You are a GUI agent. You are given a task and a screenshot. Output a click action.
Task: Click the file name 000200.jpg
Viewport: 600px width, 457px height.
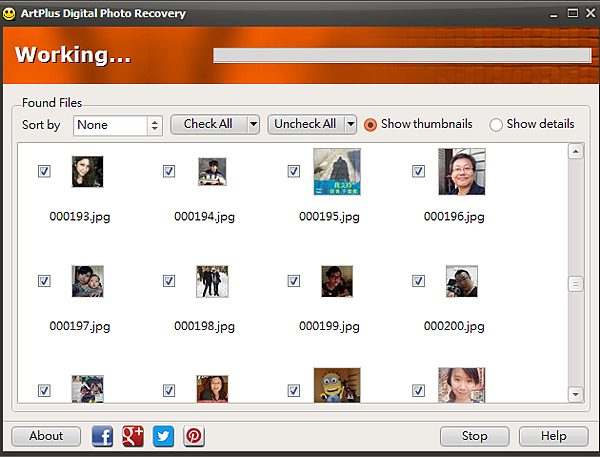pos(454,326)
